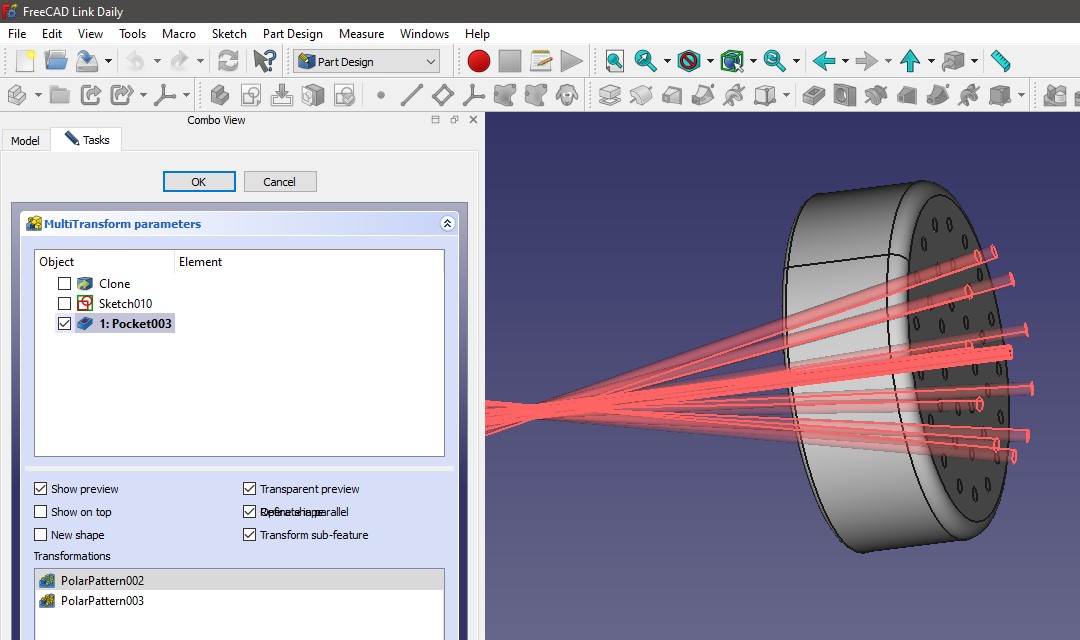Click the What's This help cursor icon
Image resolution: width=1080 pixels, height=640 pixels.
264,61
